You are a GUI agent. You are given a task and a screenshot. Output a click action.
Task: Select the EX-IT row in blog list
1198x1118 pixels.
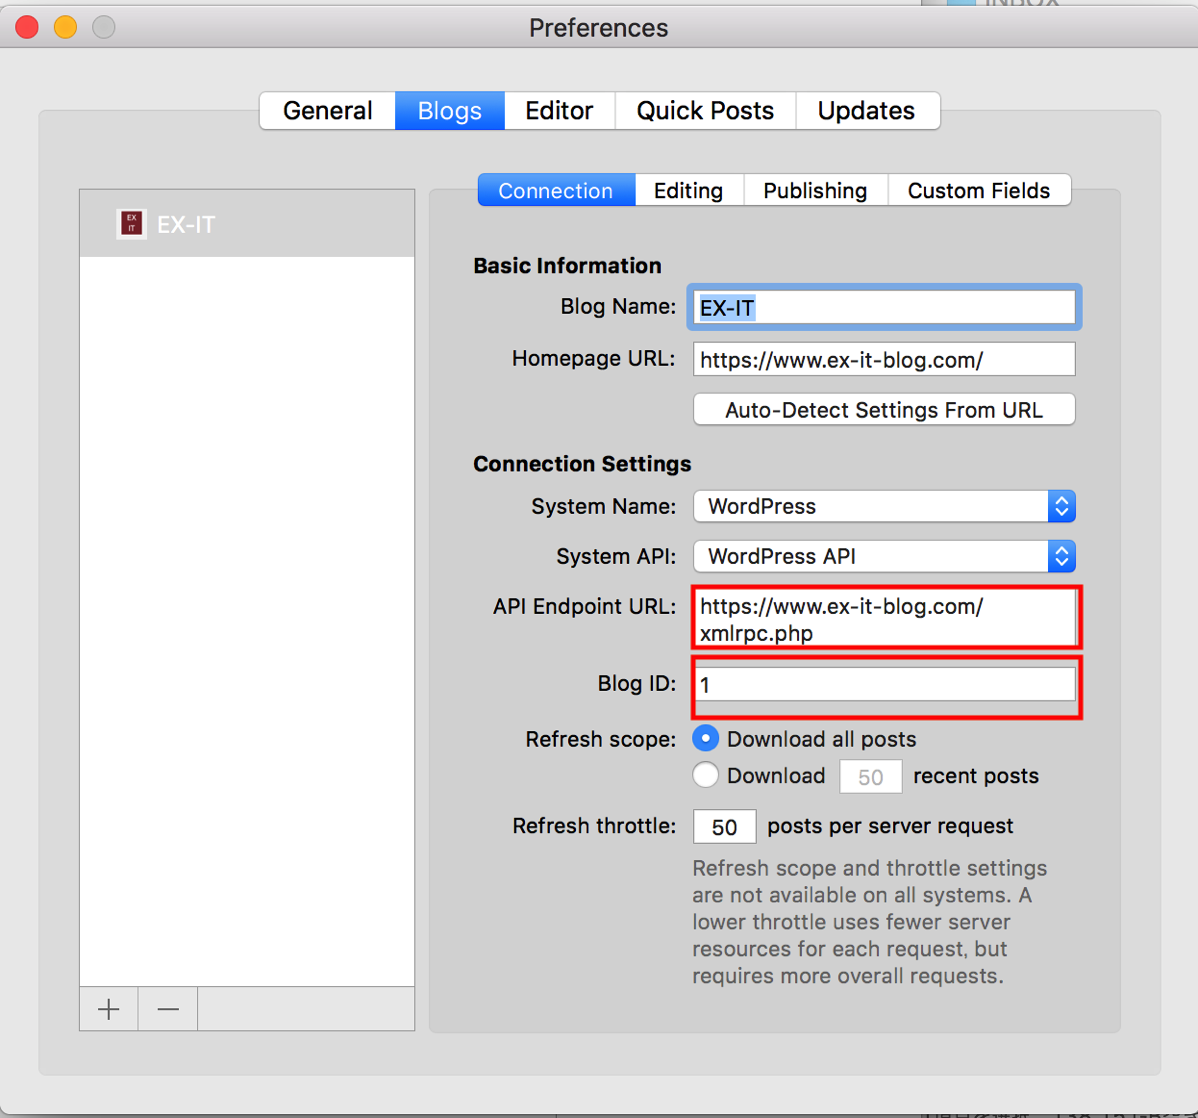click(x=247, y=224)
